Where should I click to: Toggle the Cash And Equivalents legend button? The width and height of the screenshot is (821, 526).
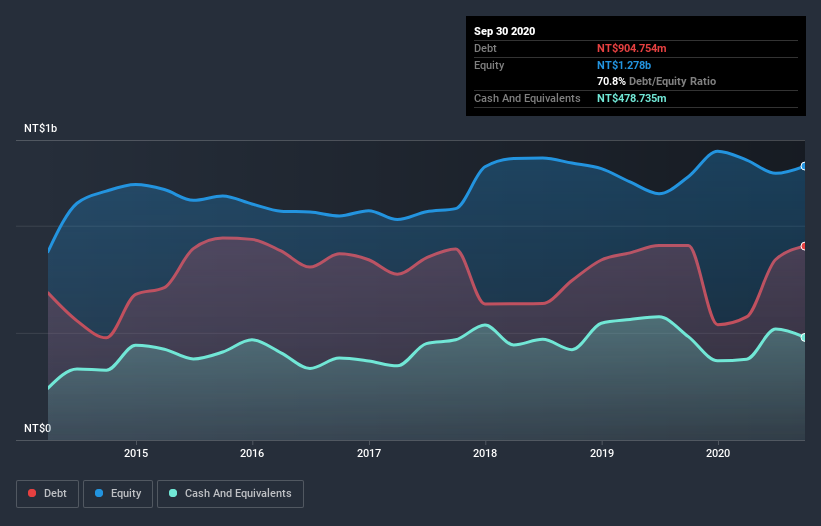(x=230, y=494)
